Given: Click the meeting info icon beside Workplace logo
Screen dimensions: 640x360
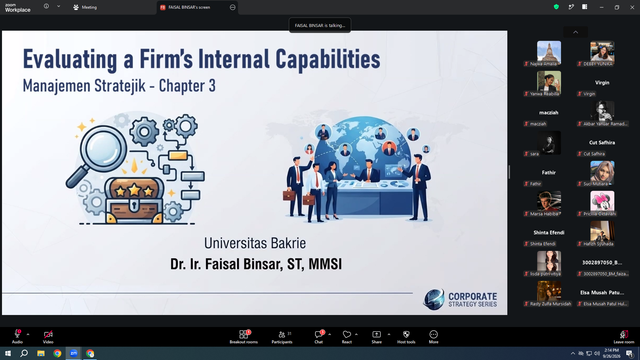Looking at the screenshot, I should tap(46, 7).
